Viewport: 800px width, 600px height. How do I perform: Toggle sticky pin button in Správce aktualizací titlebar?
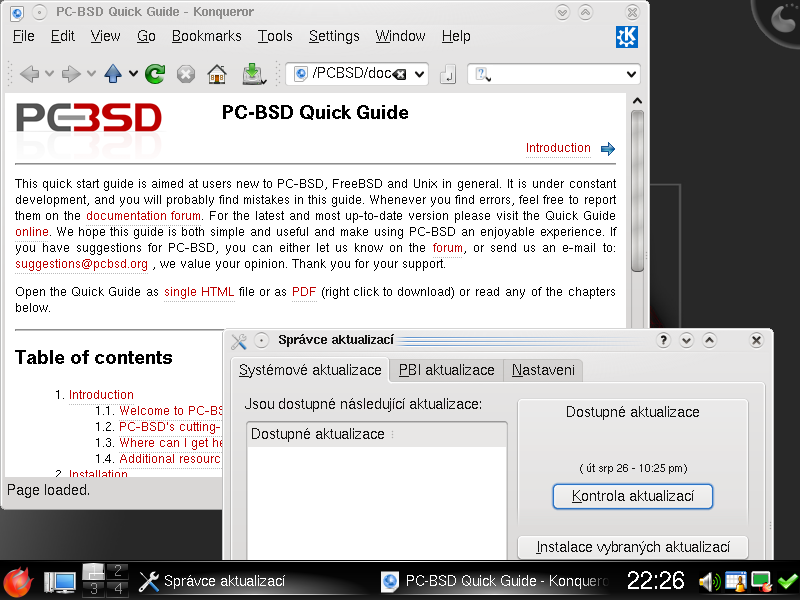[x=261, y=340]
